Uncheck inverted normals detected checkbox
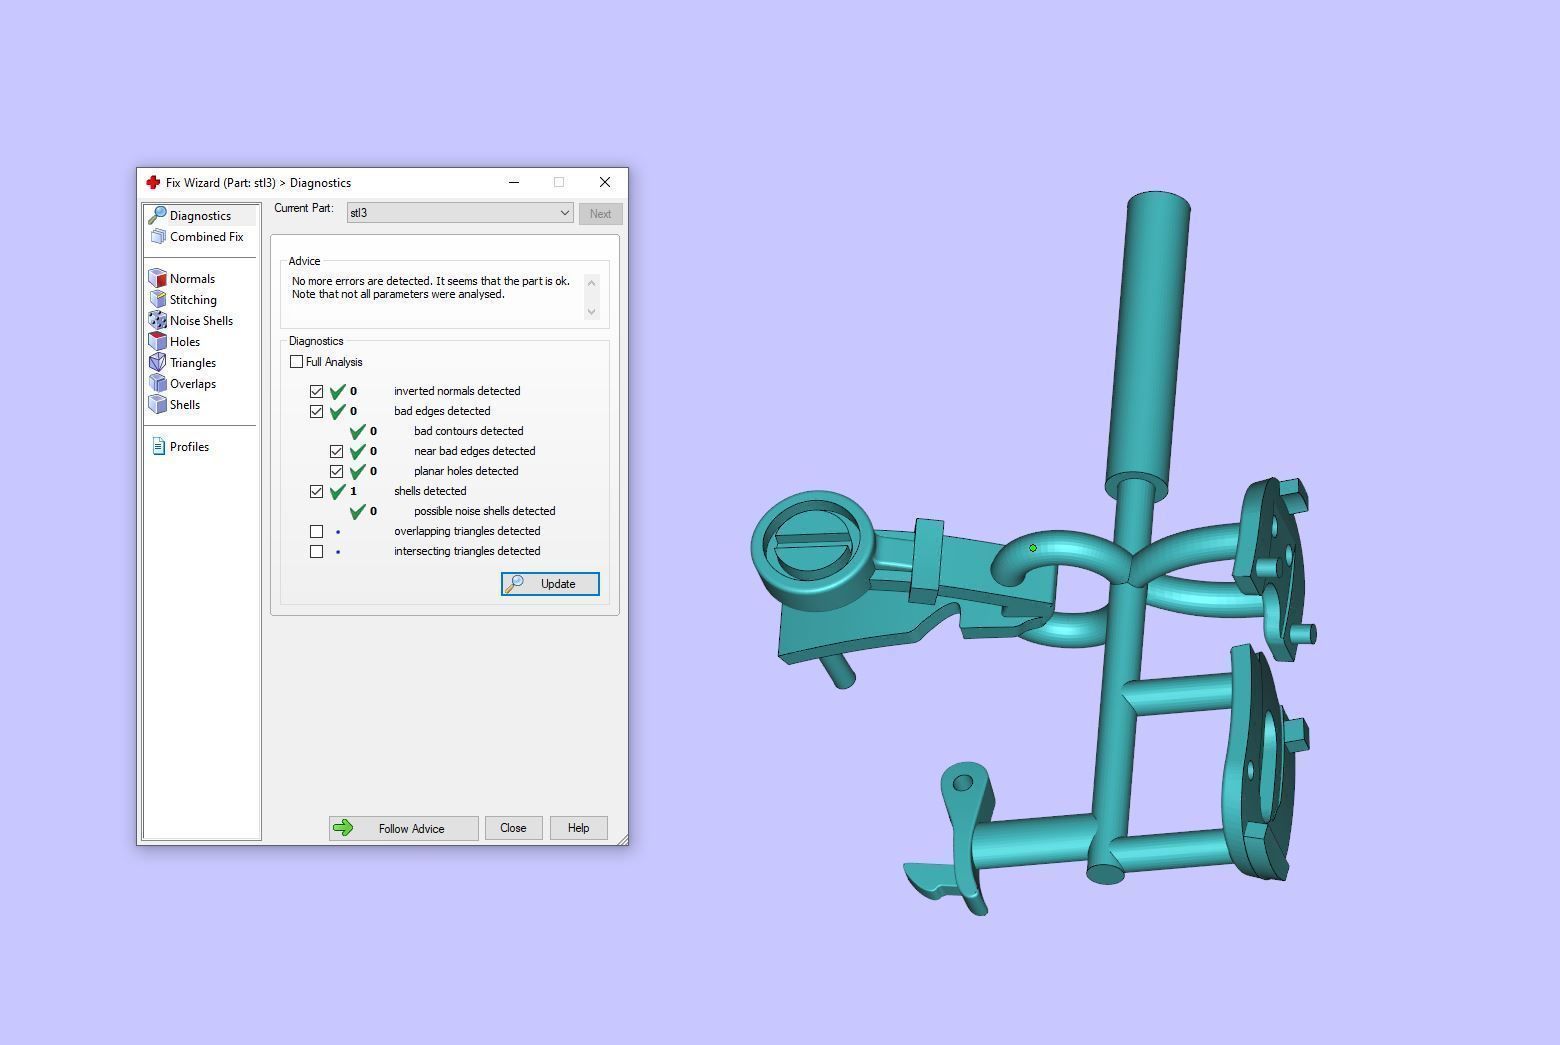Viewport: 1560px width, 1045px height. [x=316, y=391]
